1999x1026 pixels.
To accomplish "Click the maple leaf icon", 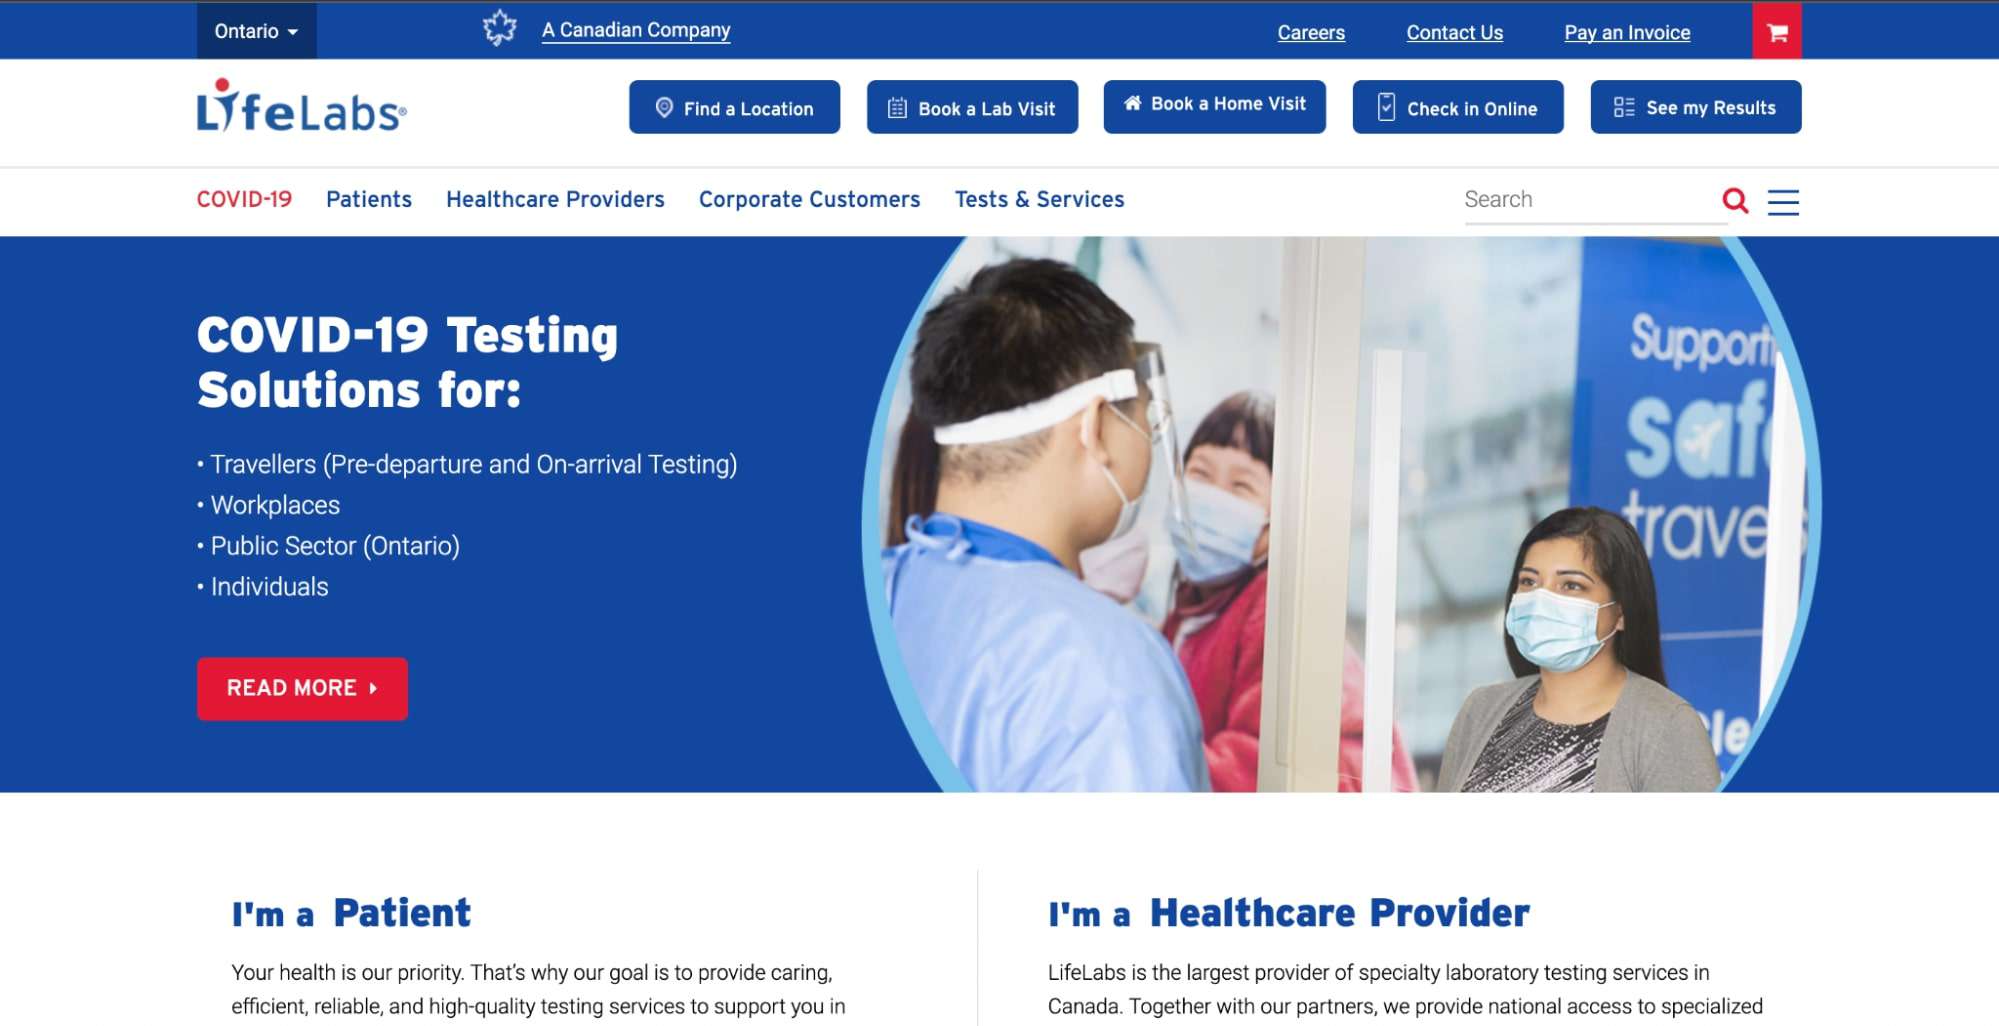I will click(x=500, y=28).
